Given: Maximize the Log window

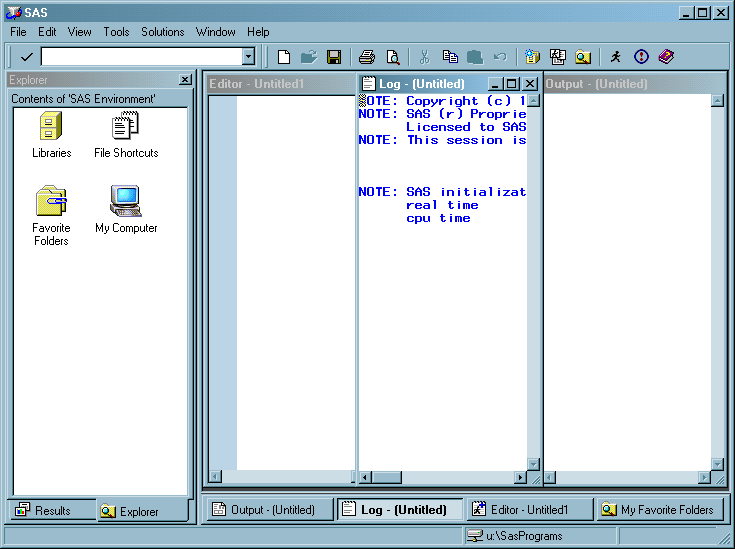Looking at the screenshot, I should [512, 84].
